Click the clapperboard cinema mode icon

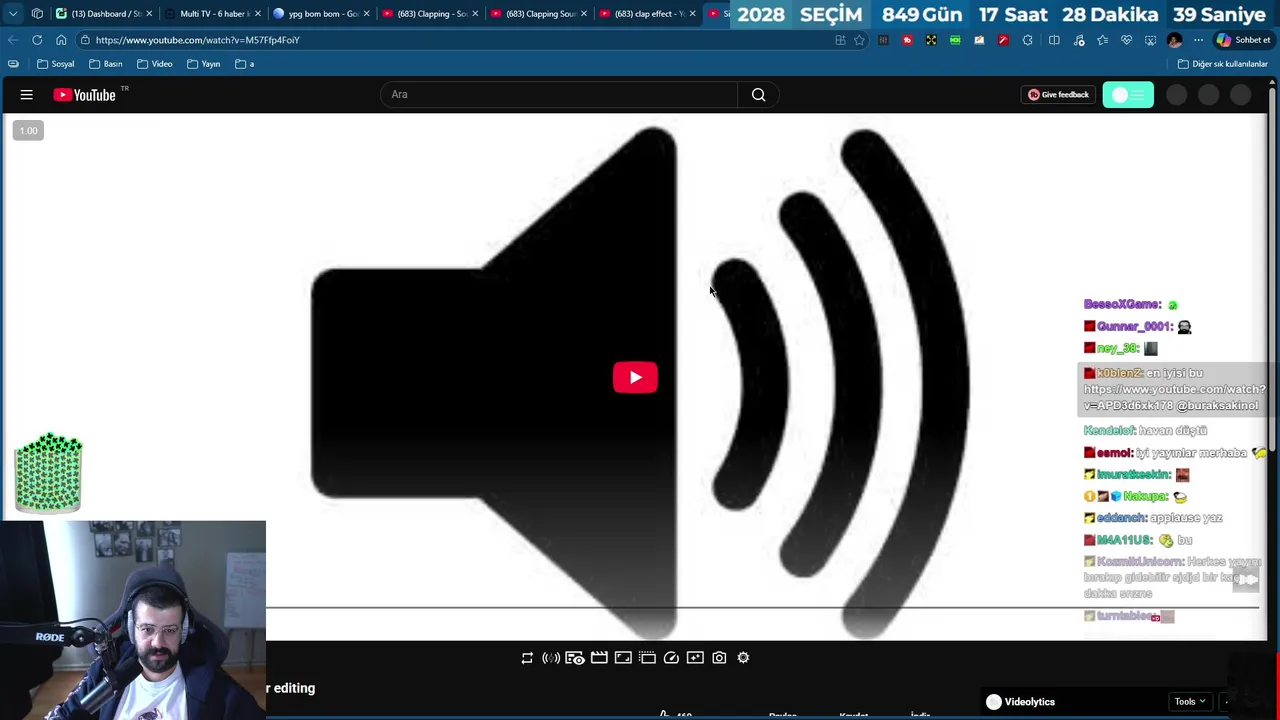(599, 658)
